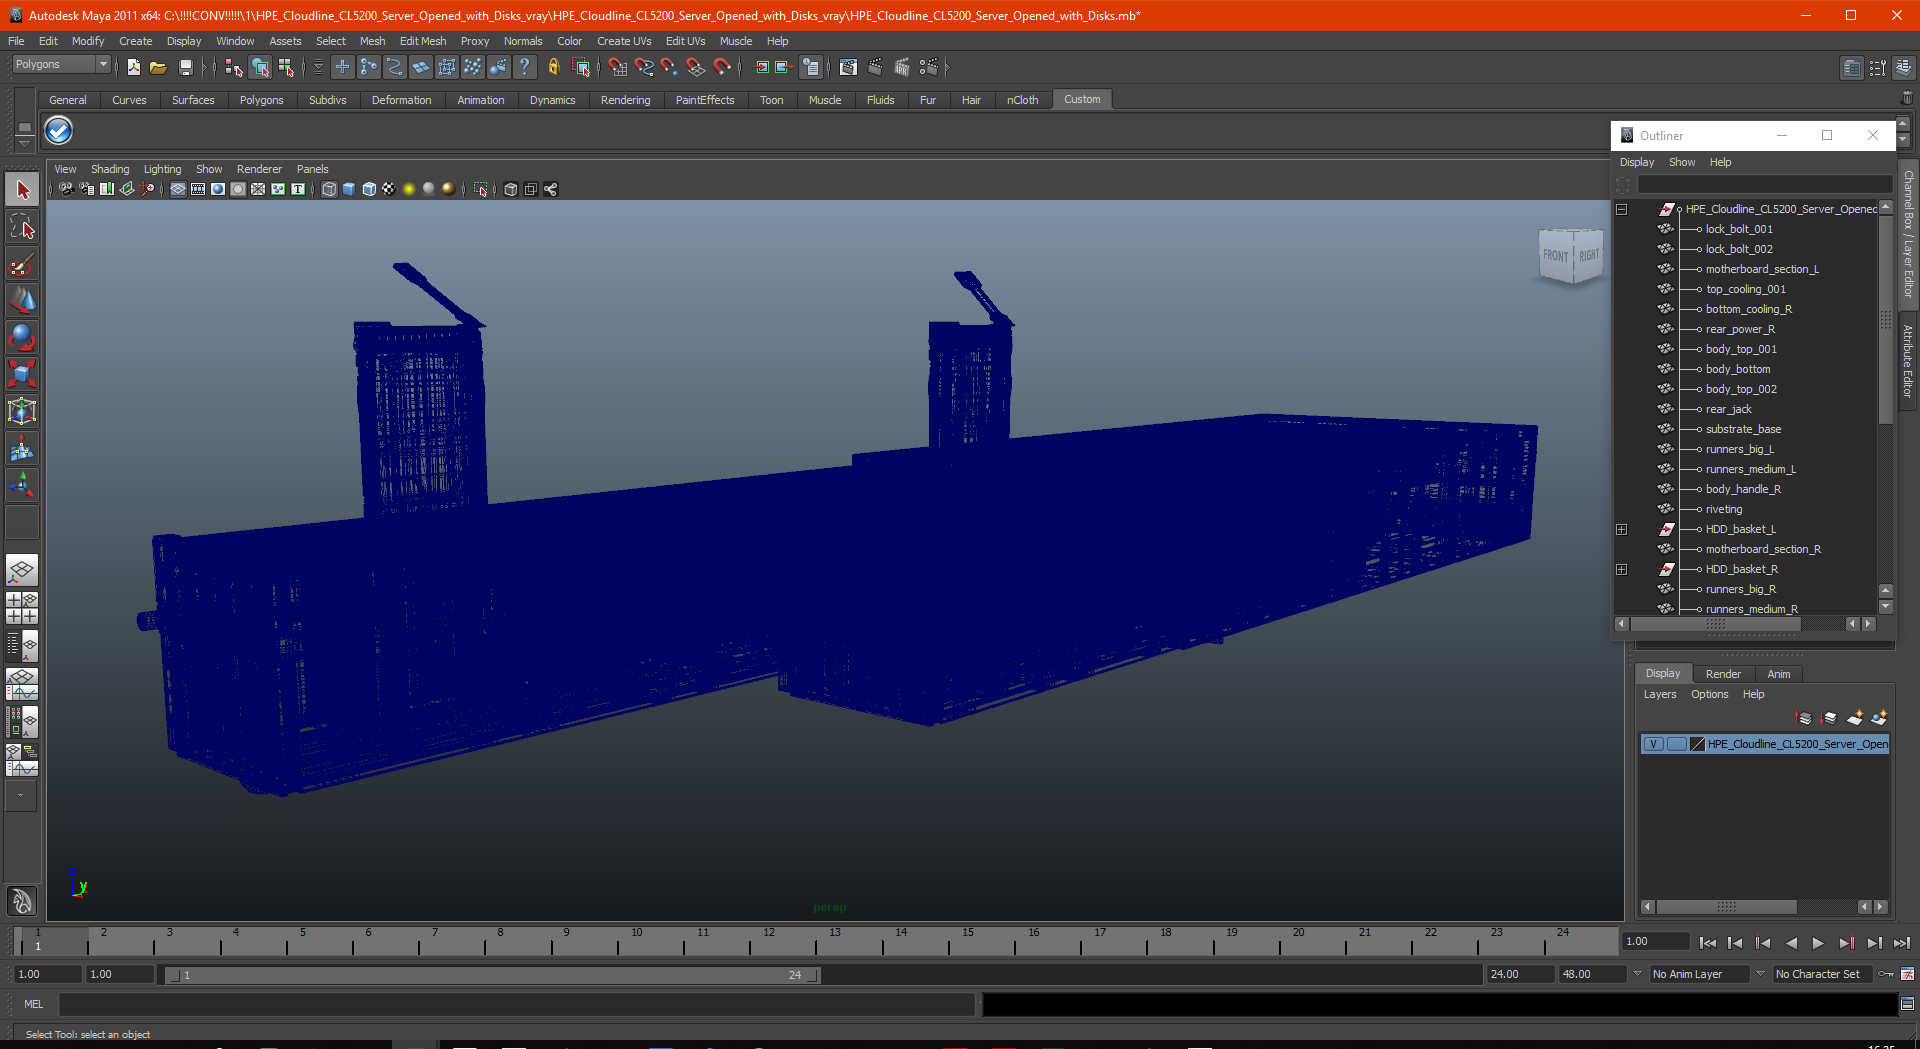
Task: Click the question mark selection mask icon
Action: 524,67
